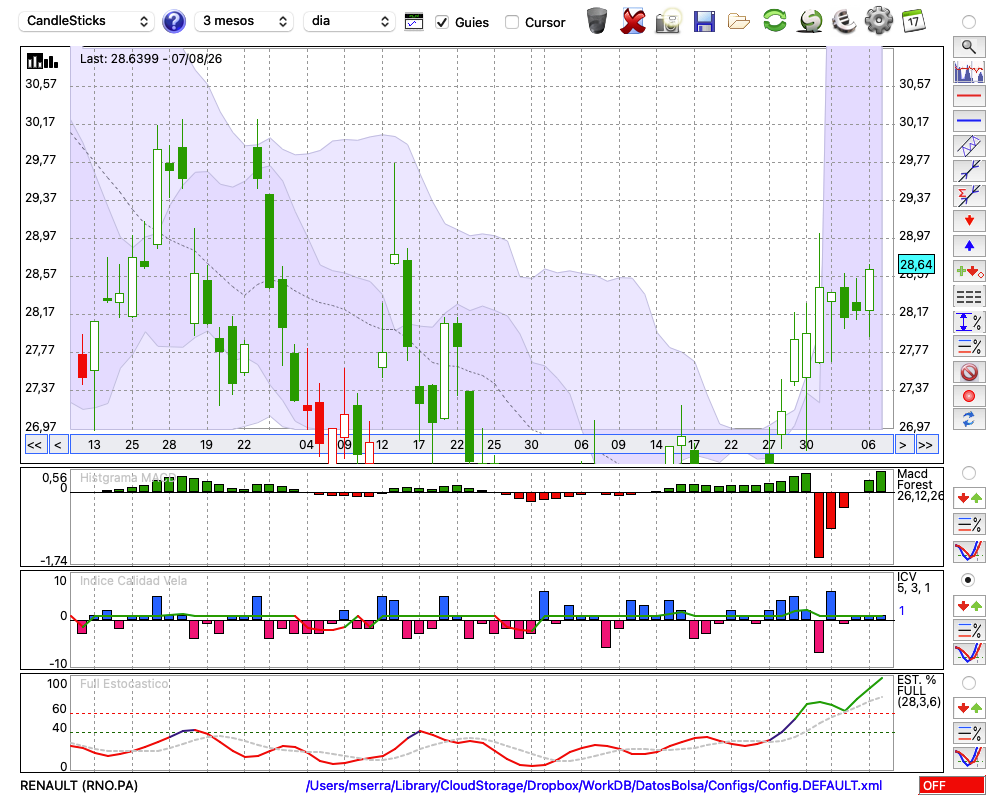Click the green refresh arrows icon
The width and height of the screenshot is (1000, 800).
(775, 21)
